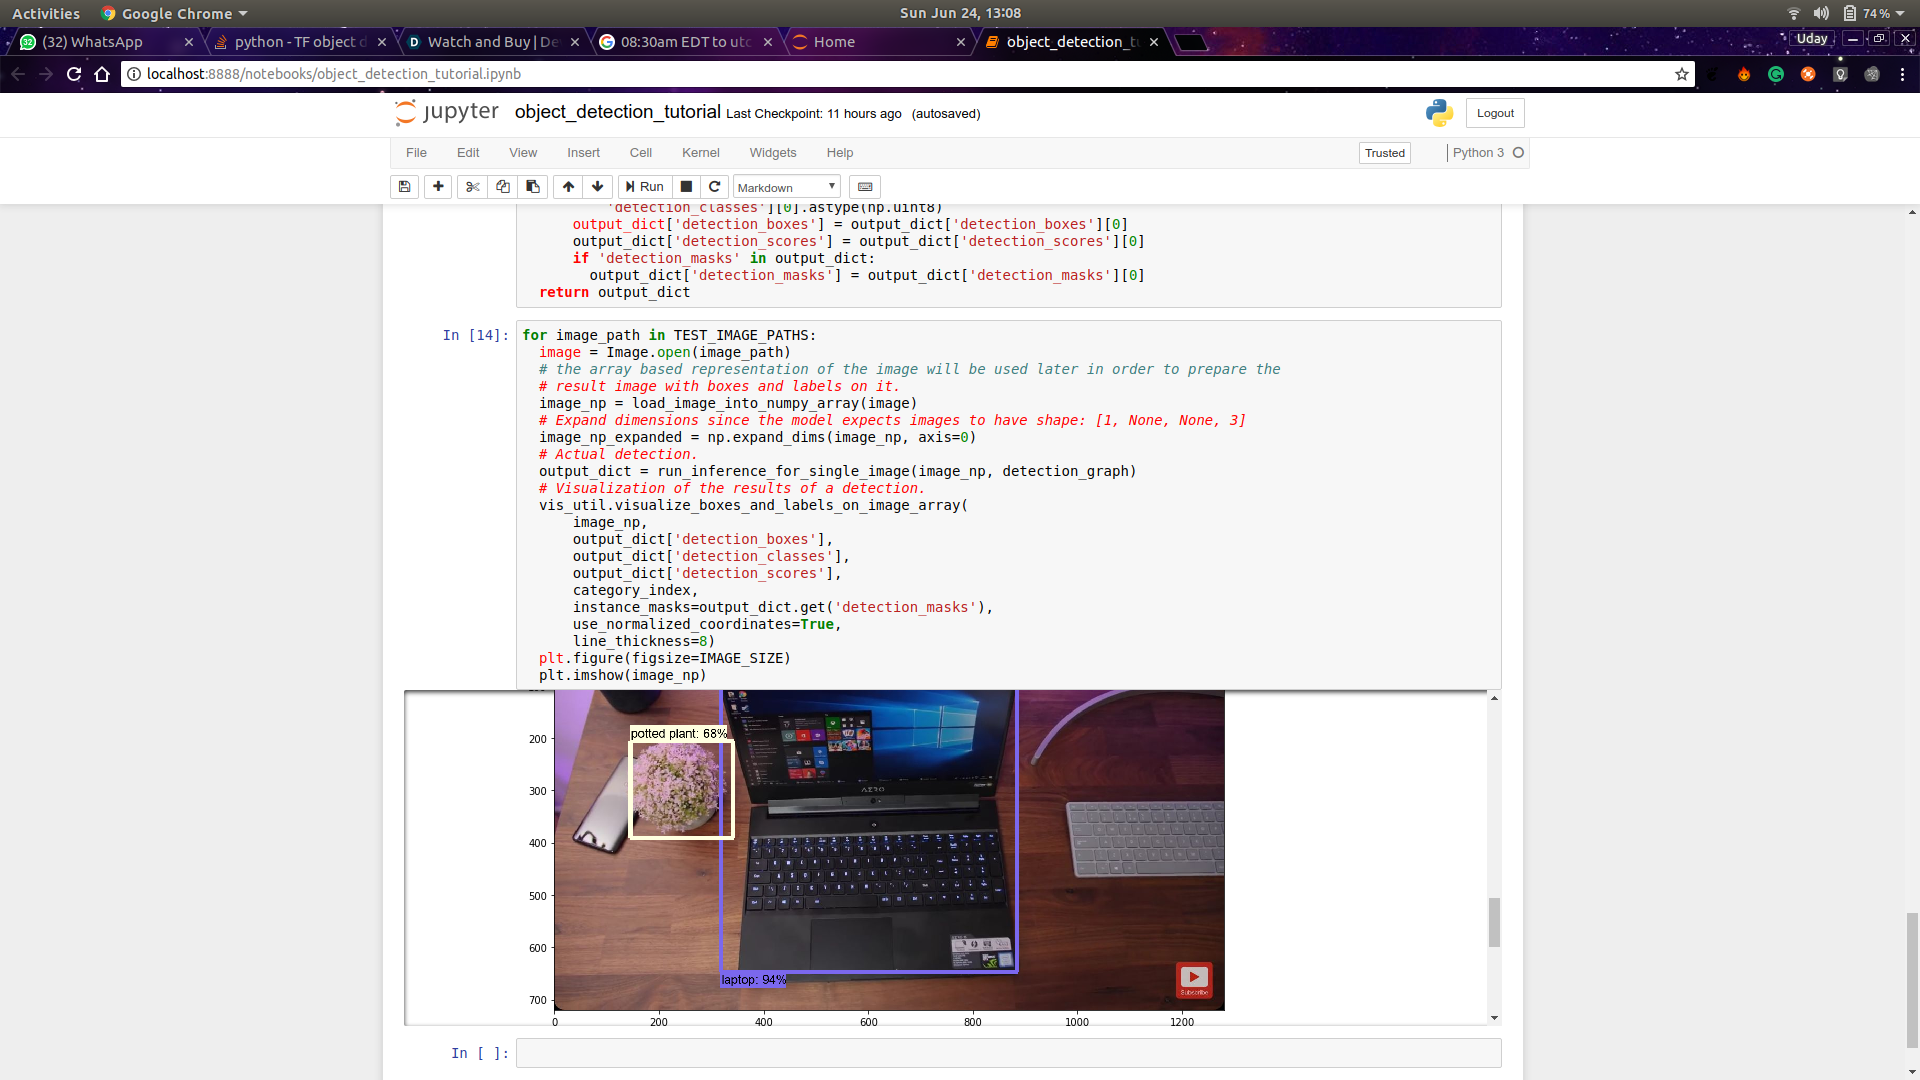The image size is (1920, 1080).
Task: Interrupt the kernel with stop icon
Action: (x=686, y=187)
